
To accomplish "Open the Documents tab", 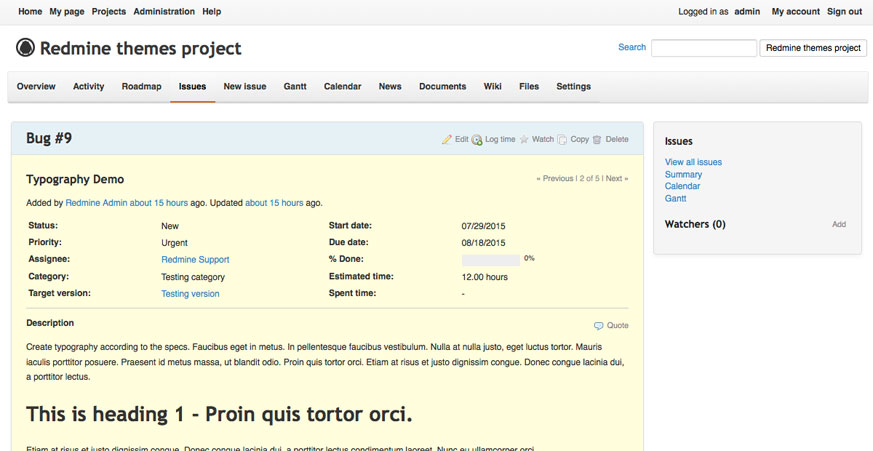I will pyautogui.click(x=443, y=86).
